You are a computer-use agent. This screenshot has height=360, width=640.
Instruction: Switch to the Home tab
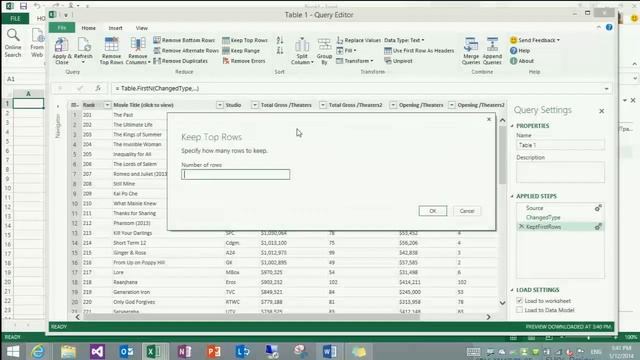(x=88, y=28)
